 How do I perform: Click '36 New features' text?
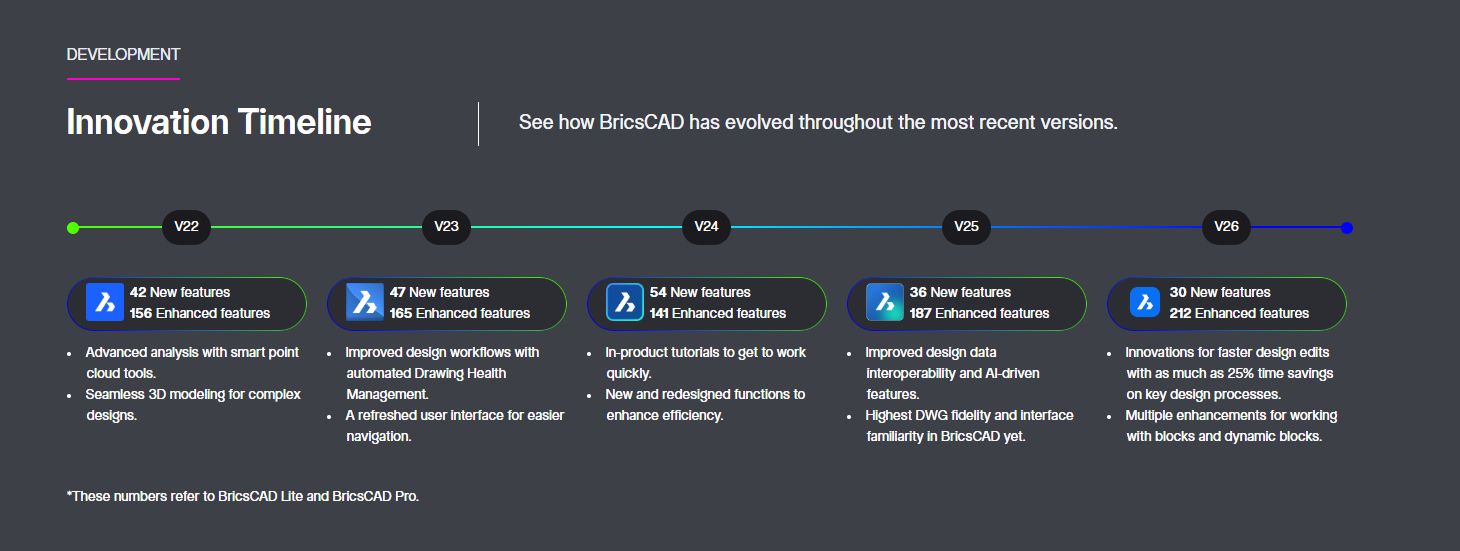960,292
